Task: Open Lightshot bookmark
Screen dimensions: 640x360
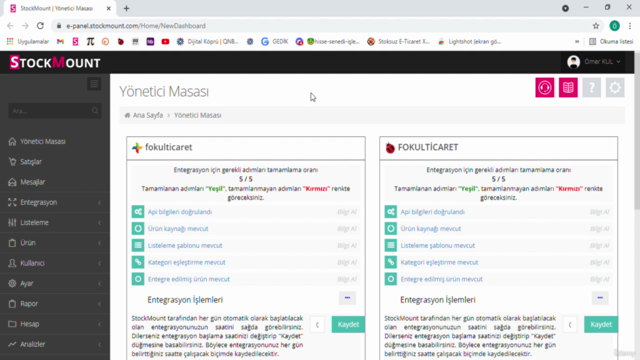Action: click(x=469, y=42)
